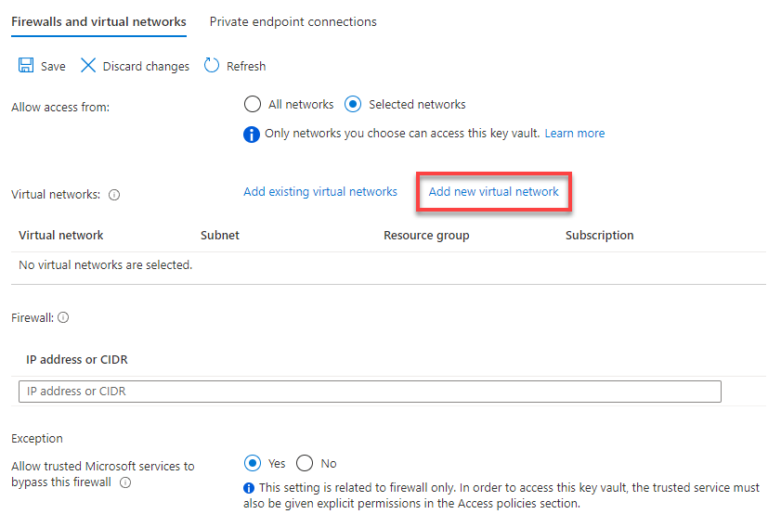This screenshot has height=527, width=768.
Task: Click blue info icon before 'Only networks you choose'
Action: point(251,134)
